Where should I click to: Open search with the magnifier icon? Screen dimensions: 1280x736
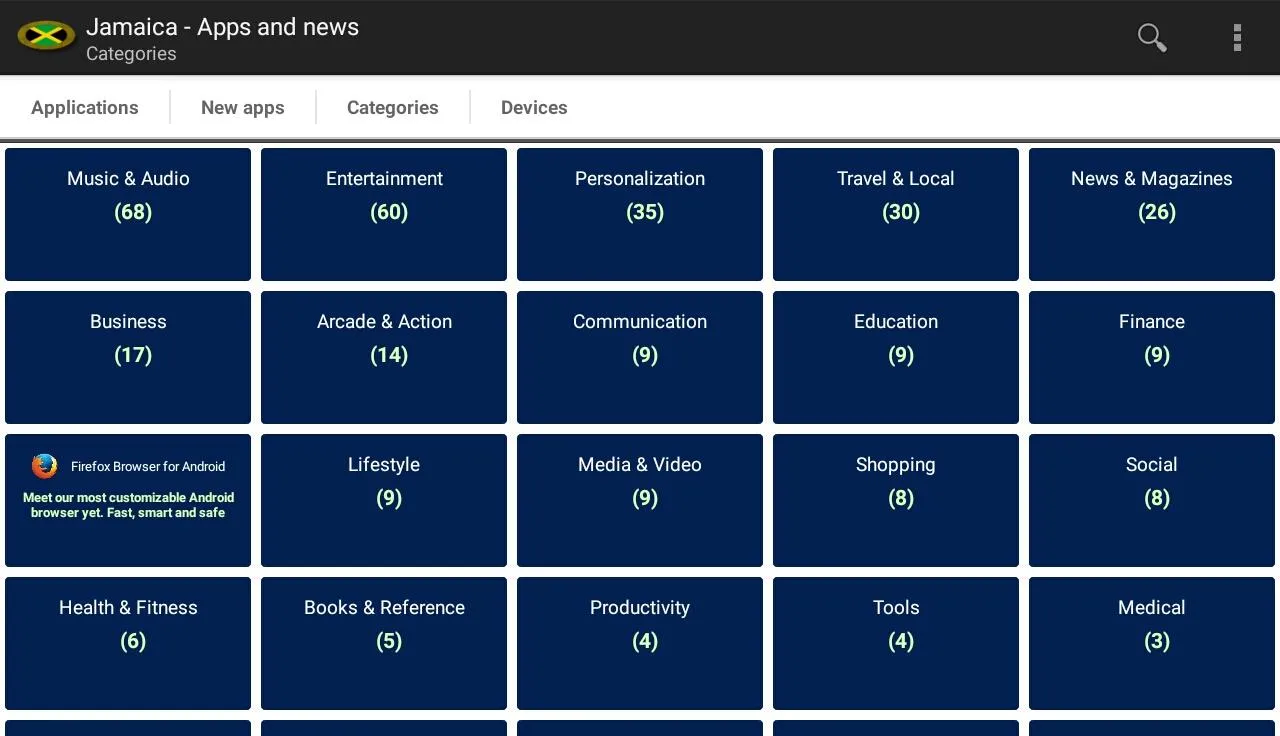[1152, 37]
